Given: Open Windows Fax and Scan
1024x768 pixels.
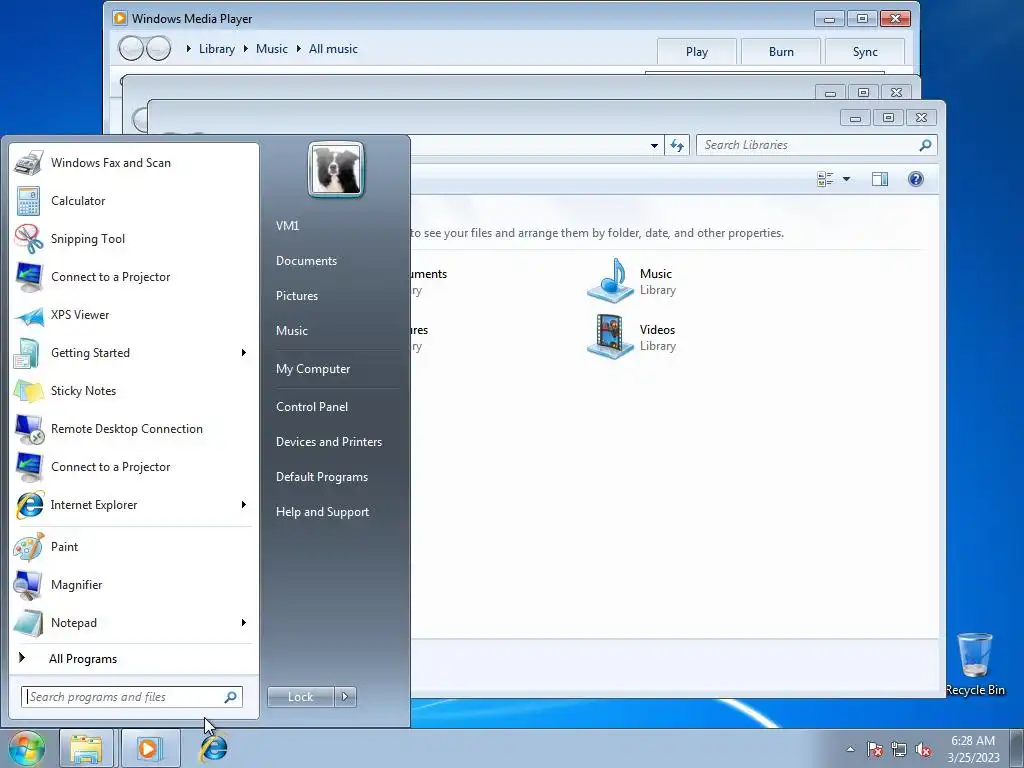Looking at the screenshot, I should click(134, 163).
